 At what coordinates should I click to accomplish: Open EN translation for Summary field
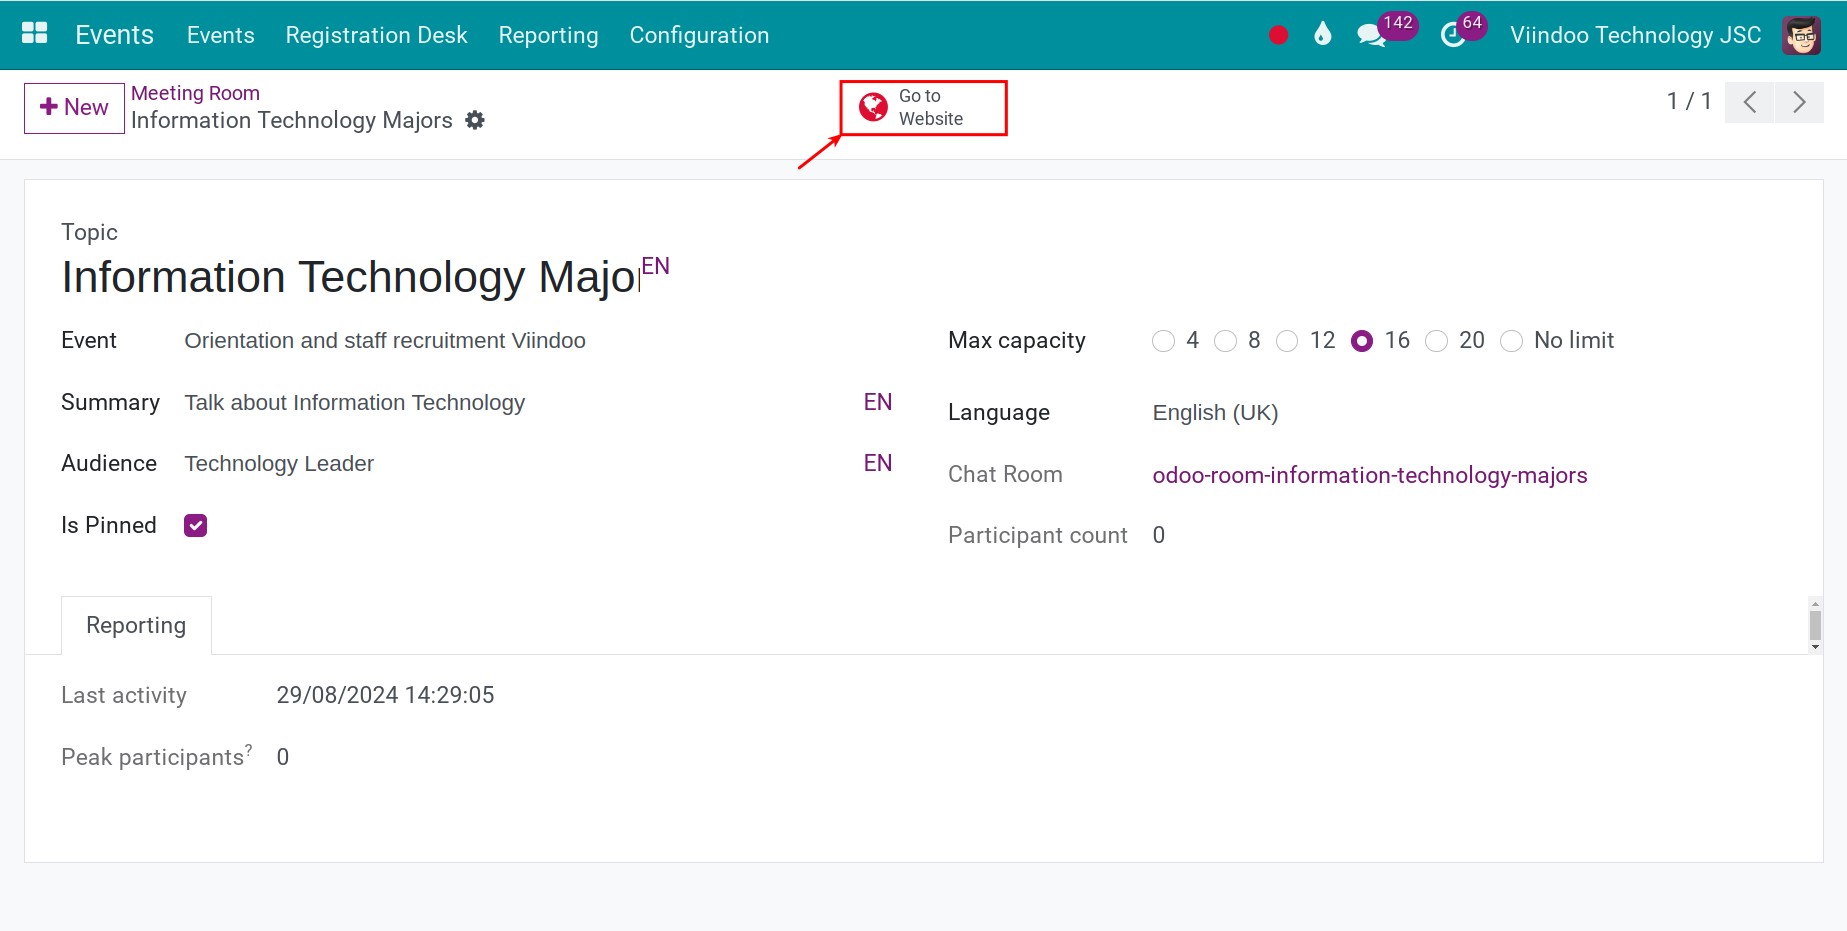877,402
